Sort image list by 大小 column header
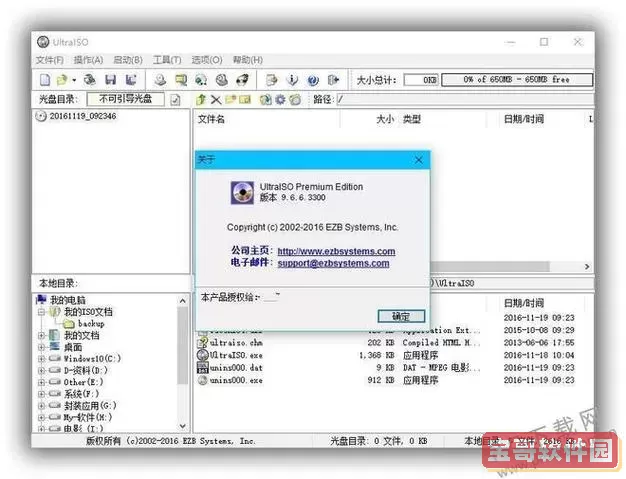The height and width of the screenshot is (479, 626). point(369,119)
